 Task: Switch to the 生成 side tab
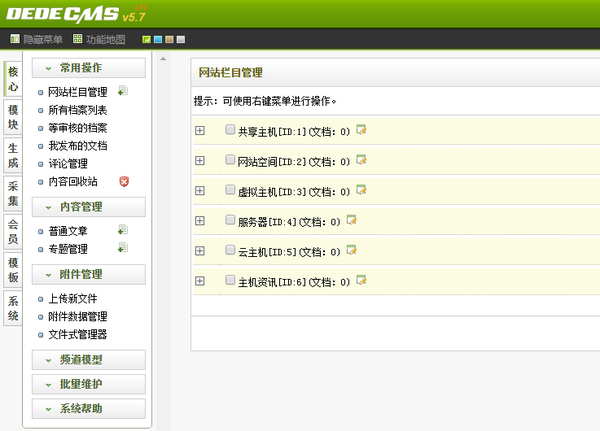[13, 155]
